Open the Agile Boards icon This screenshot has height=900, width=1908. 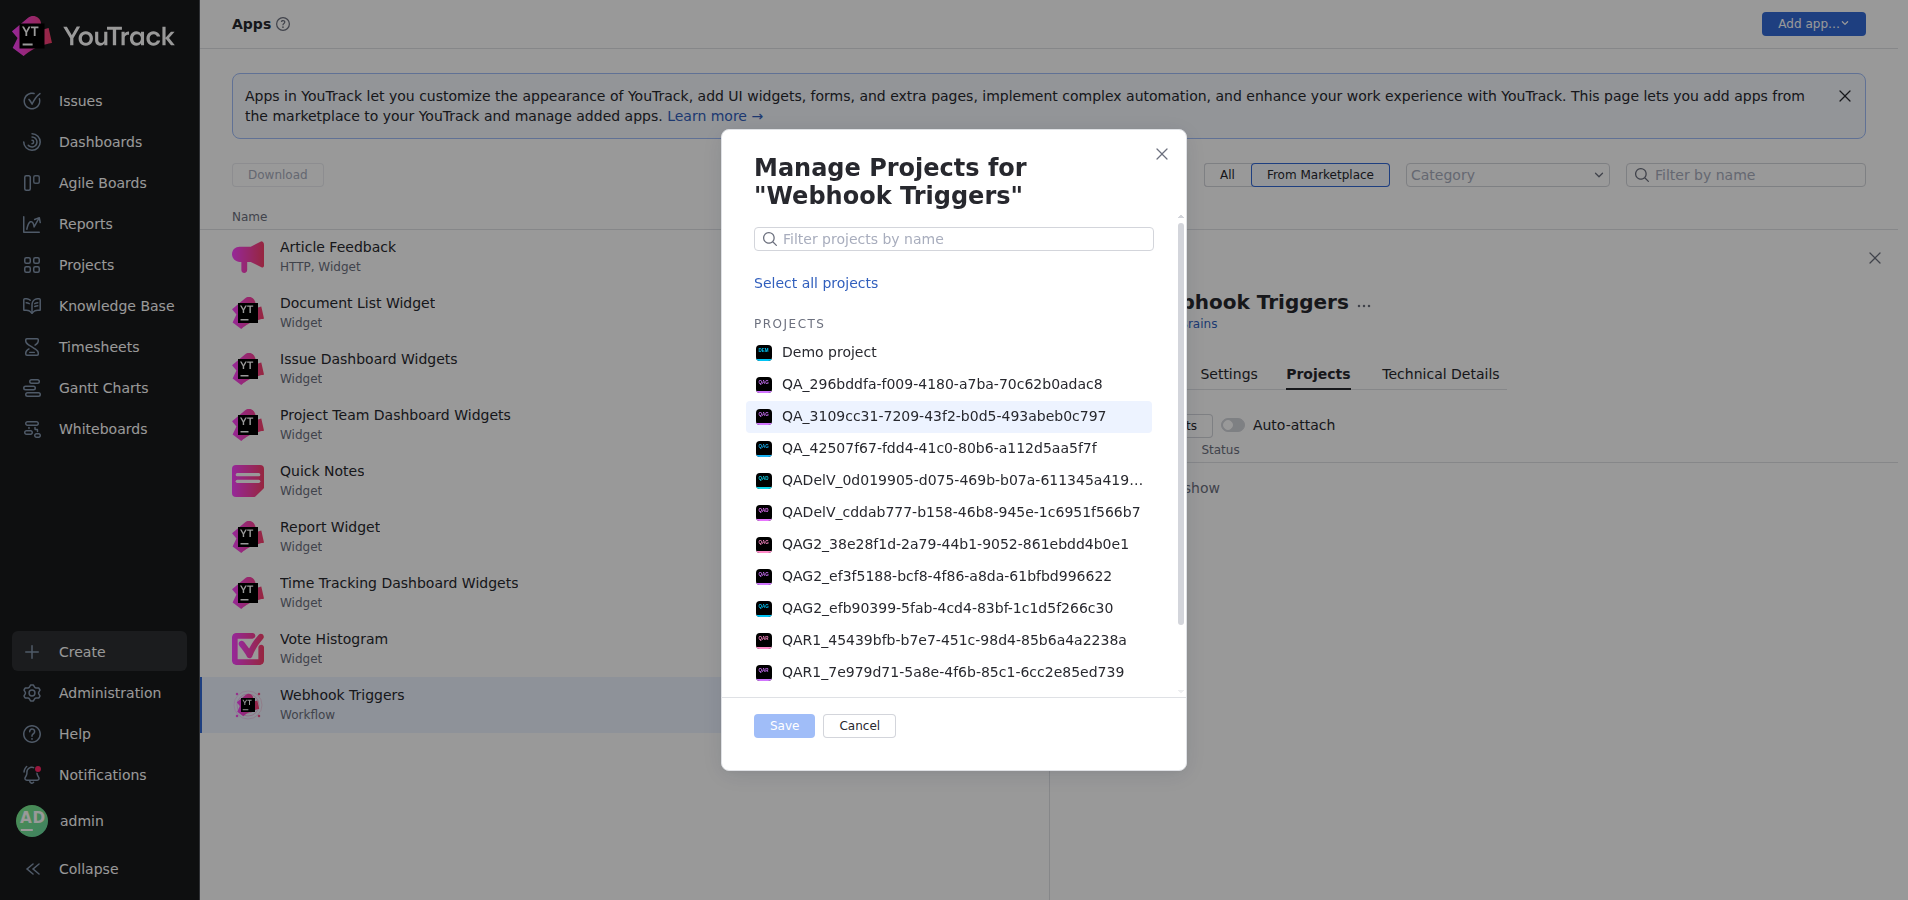[x=32, y=183]
